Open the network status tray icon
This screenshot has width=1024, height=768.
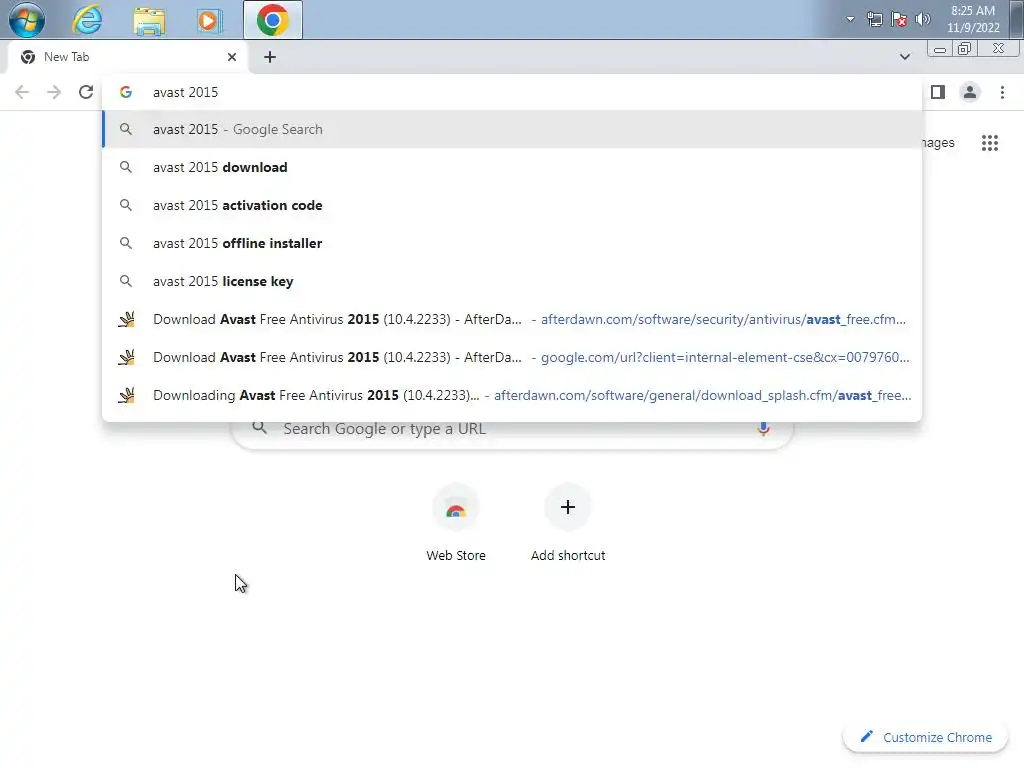coord(874,19)
